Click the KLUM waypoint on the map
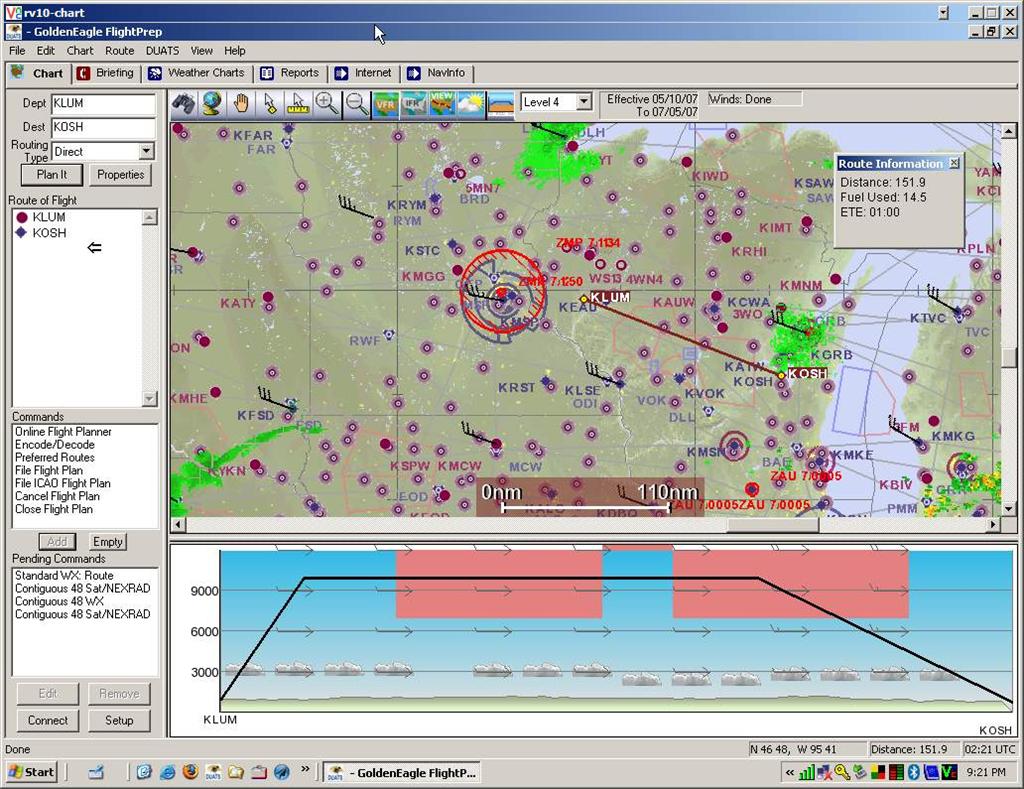 584,299
